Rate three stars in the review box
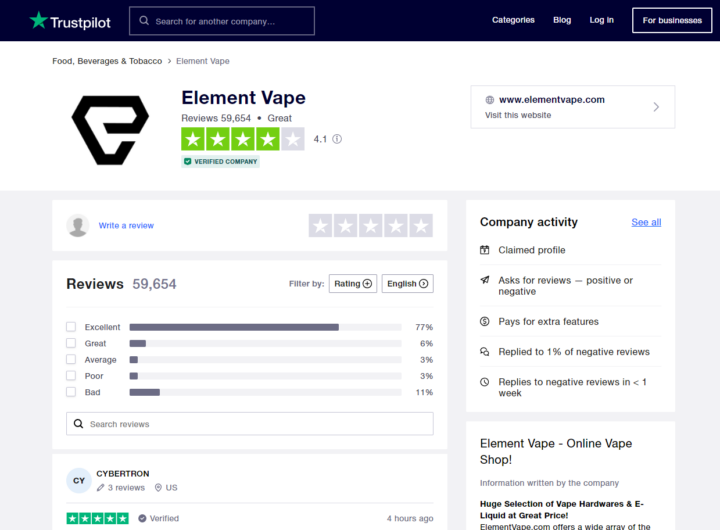 (371, 226)
